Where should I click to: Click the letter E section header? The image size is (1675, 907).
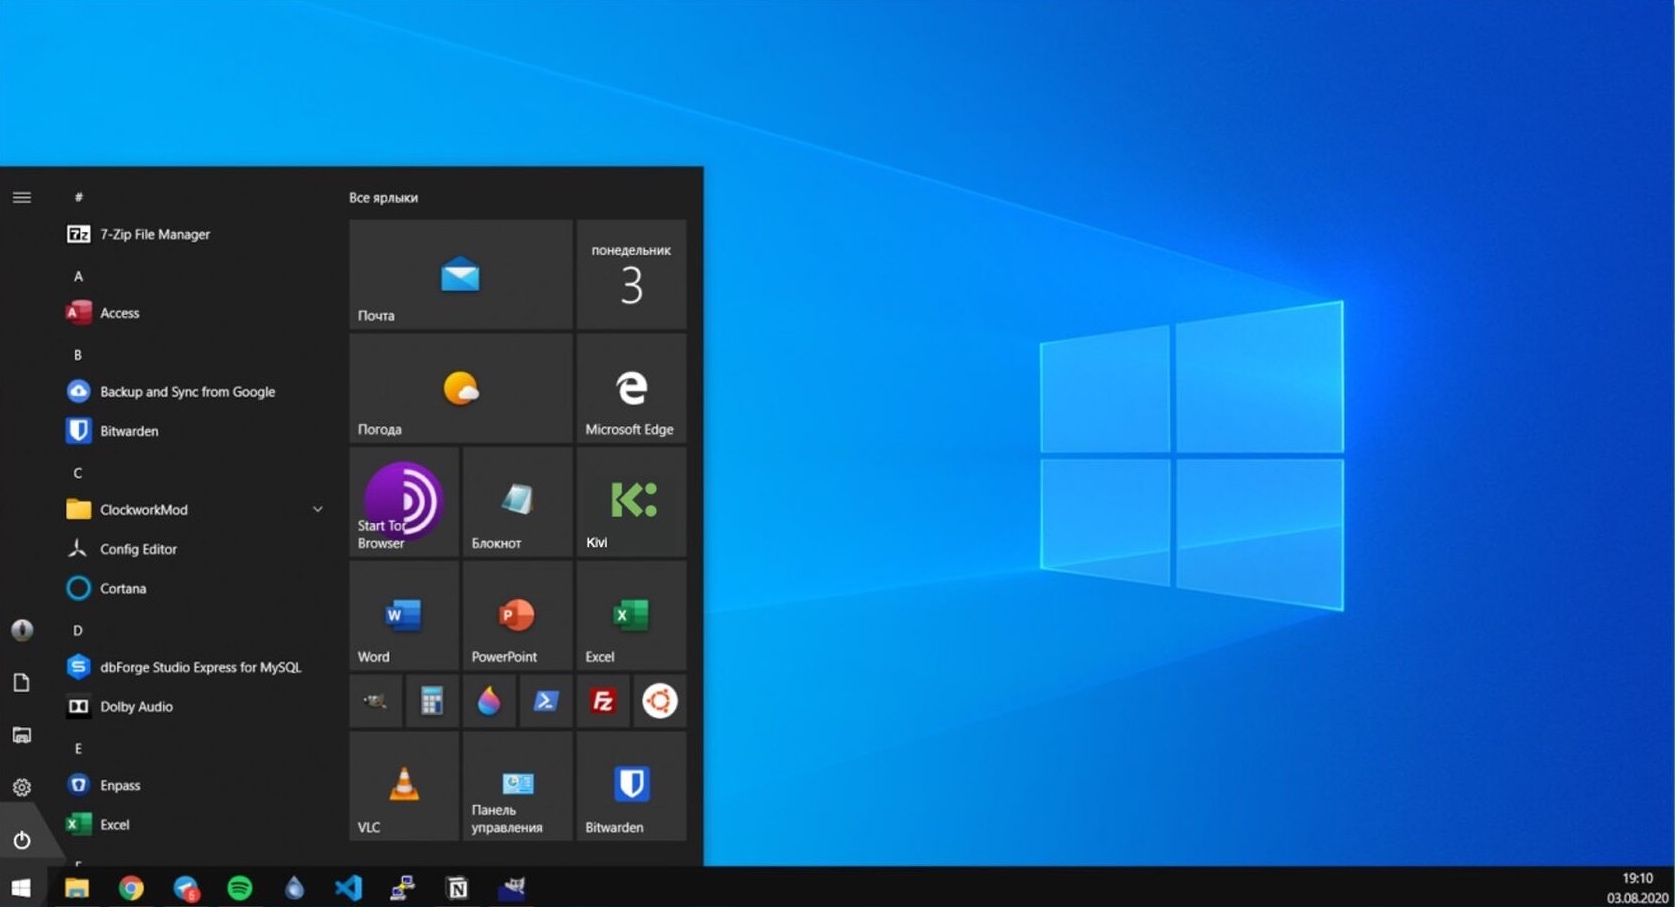click(78, 748)
